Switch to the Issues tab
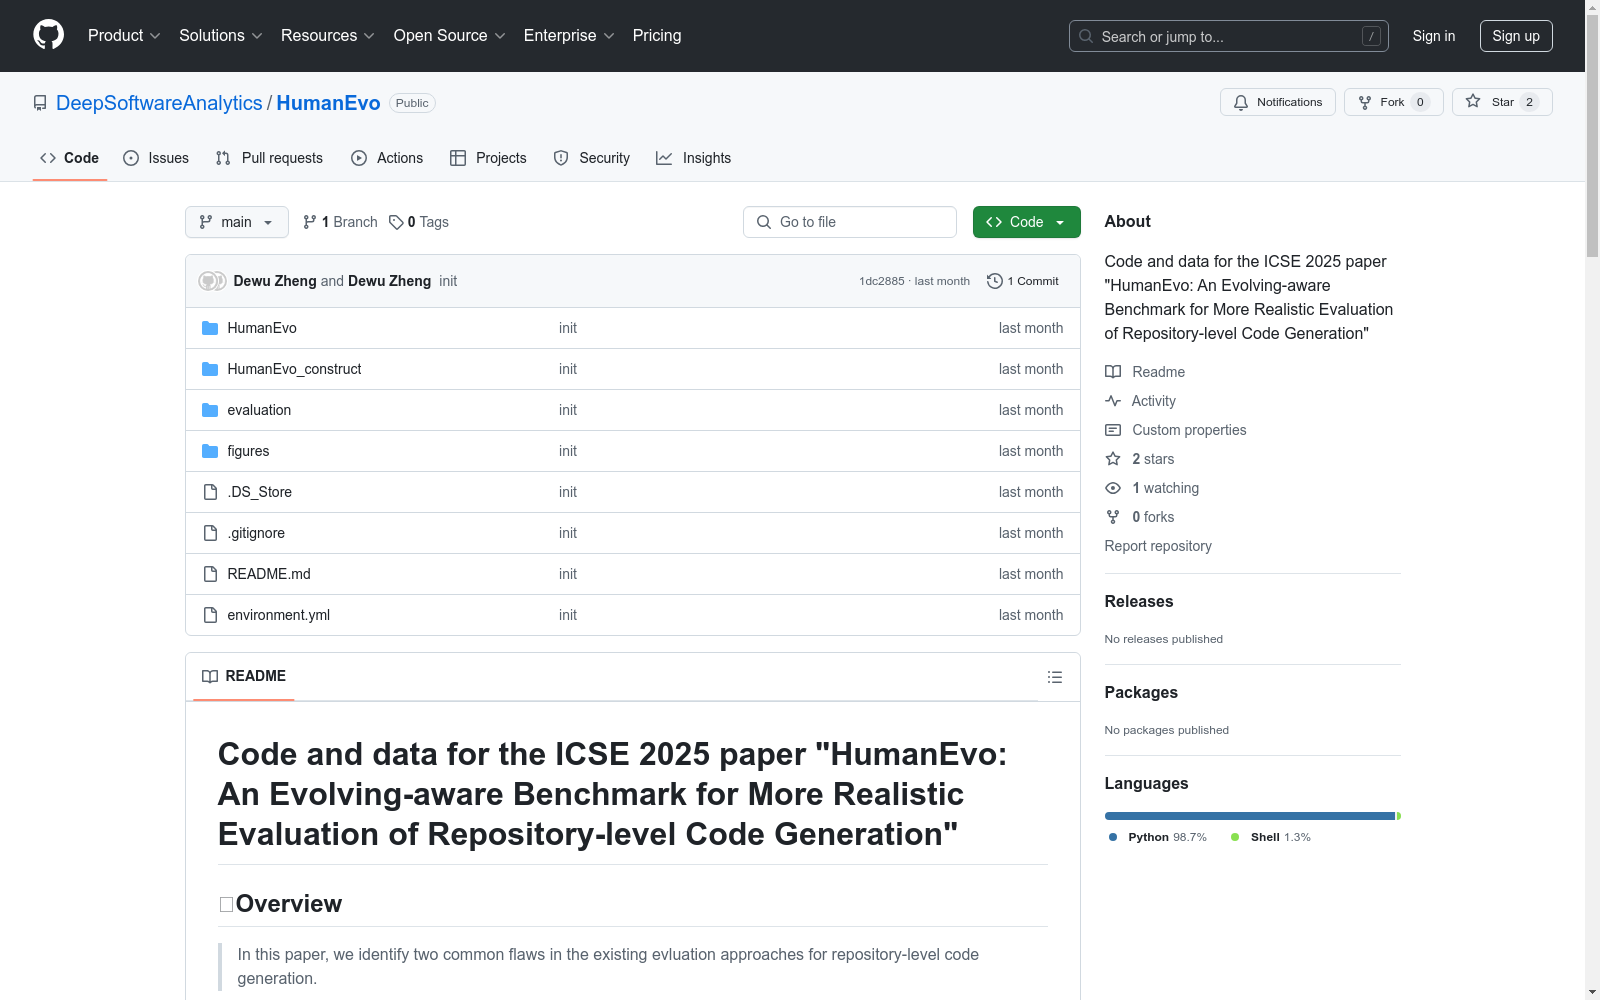 click(x=156, y=158)
